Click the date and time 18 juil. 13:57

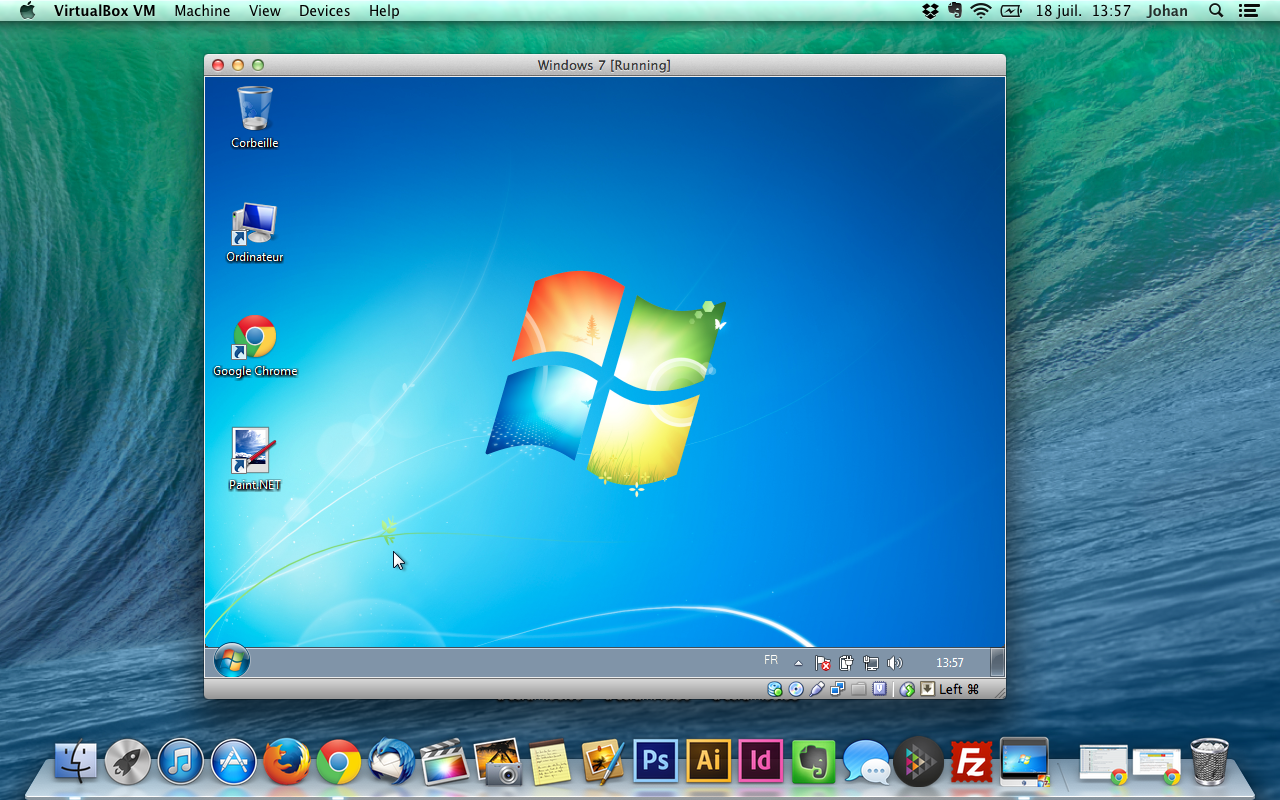coord(1083,11)
